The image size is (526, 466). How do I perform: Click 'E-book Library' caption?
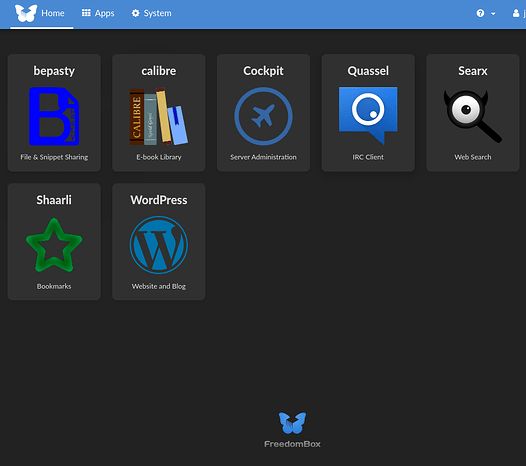pos(159,157)
